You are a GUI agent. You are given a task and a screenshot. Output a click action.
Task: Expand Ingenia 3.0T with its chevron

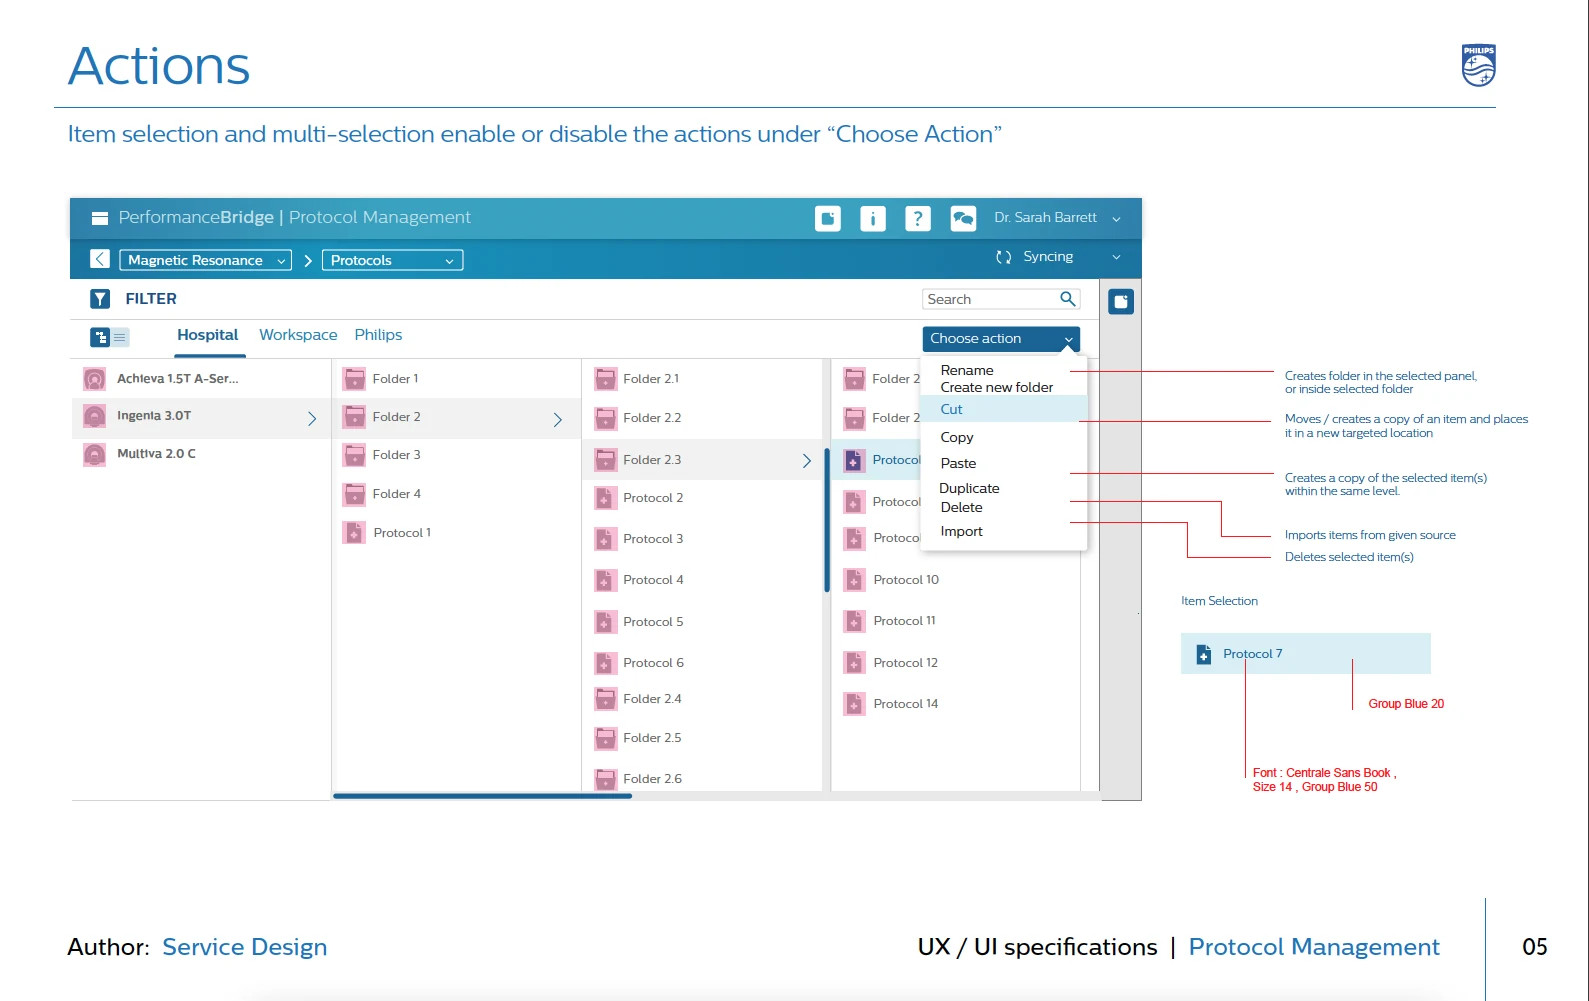(x=312, y=419)
